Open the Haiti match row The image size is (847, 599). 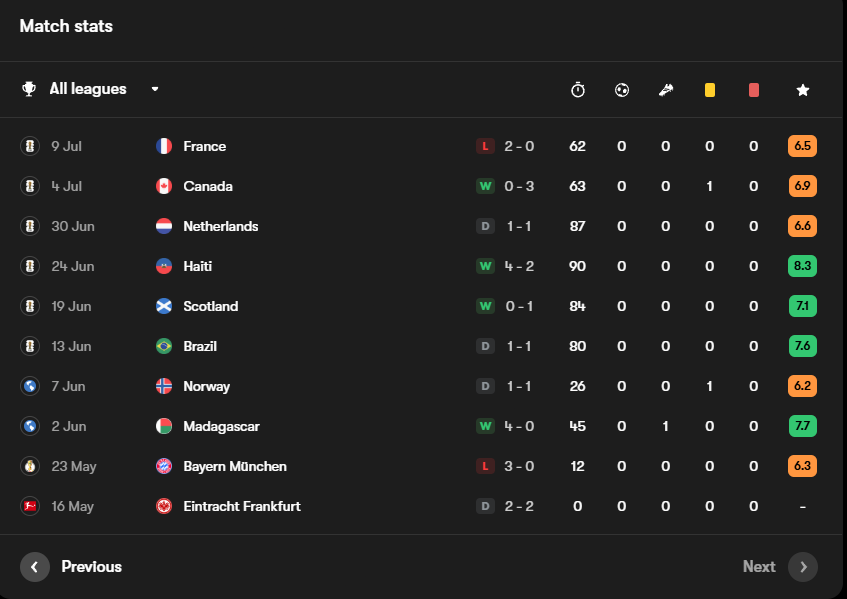[x=419, y=266]
